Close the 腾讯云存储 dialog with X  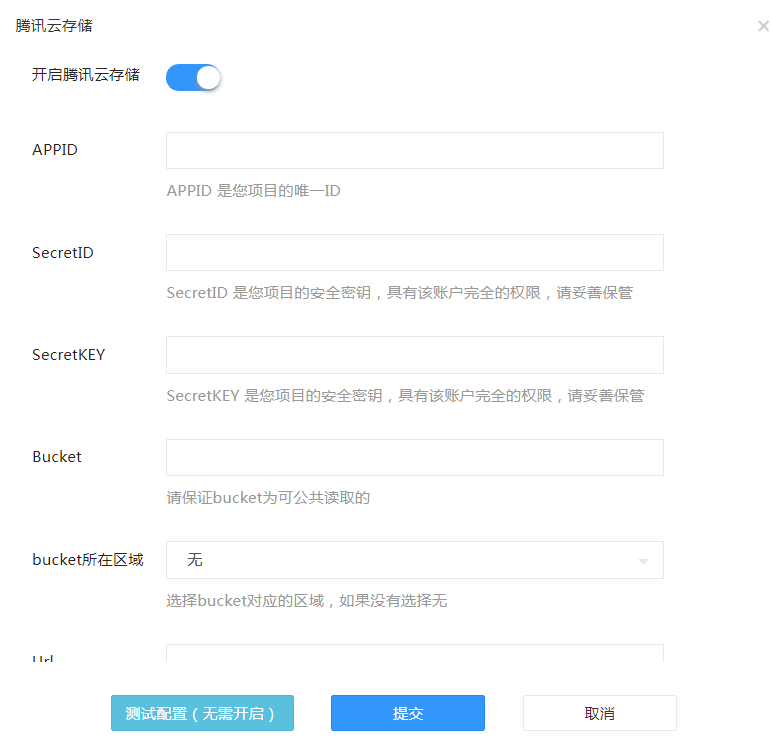coord(764,26)
